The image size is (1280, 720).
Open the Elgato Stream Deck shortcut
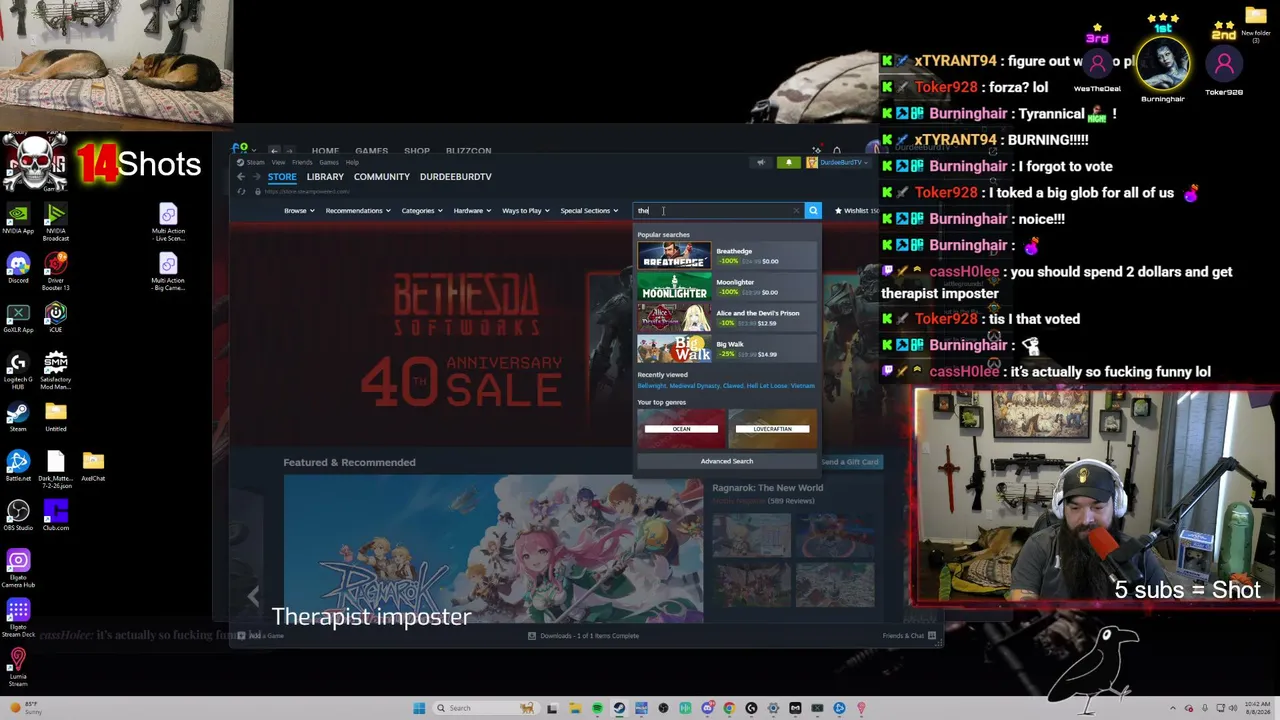tap(17, 617)
